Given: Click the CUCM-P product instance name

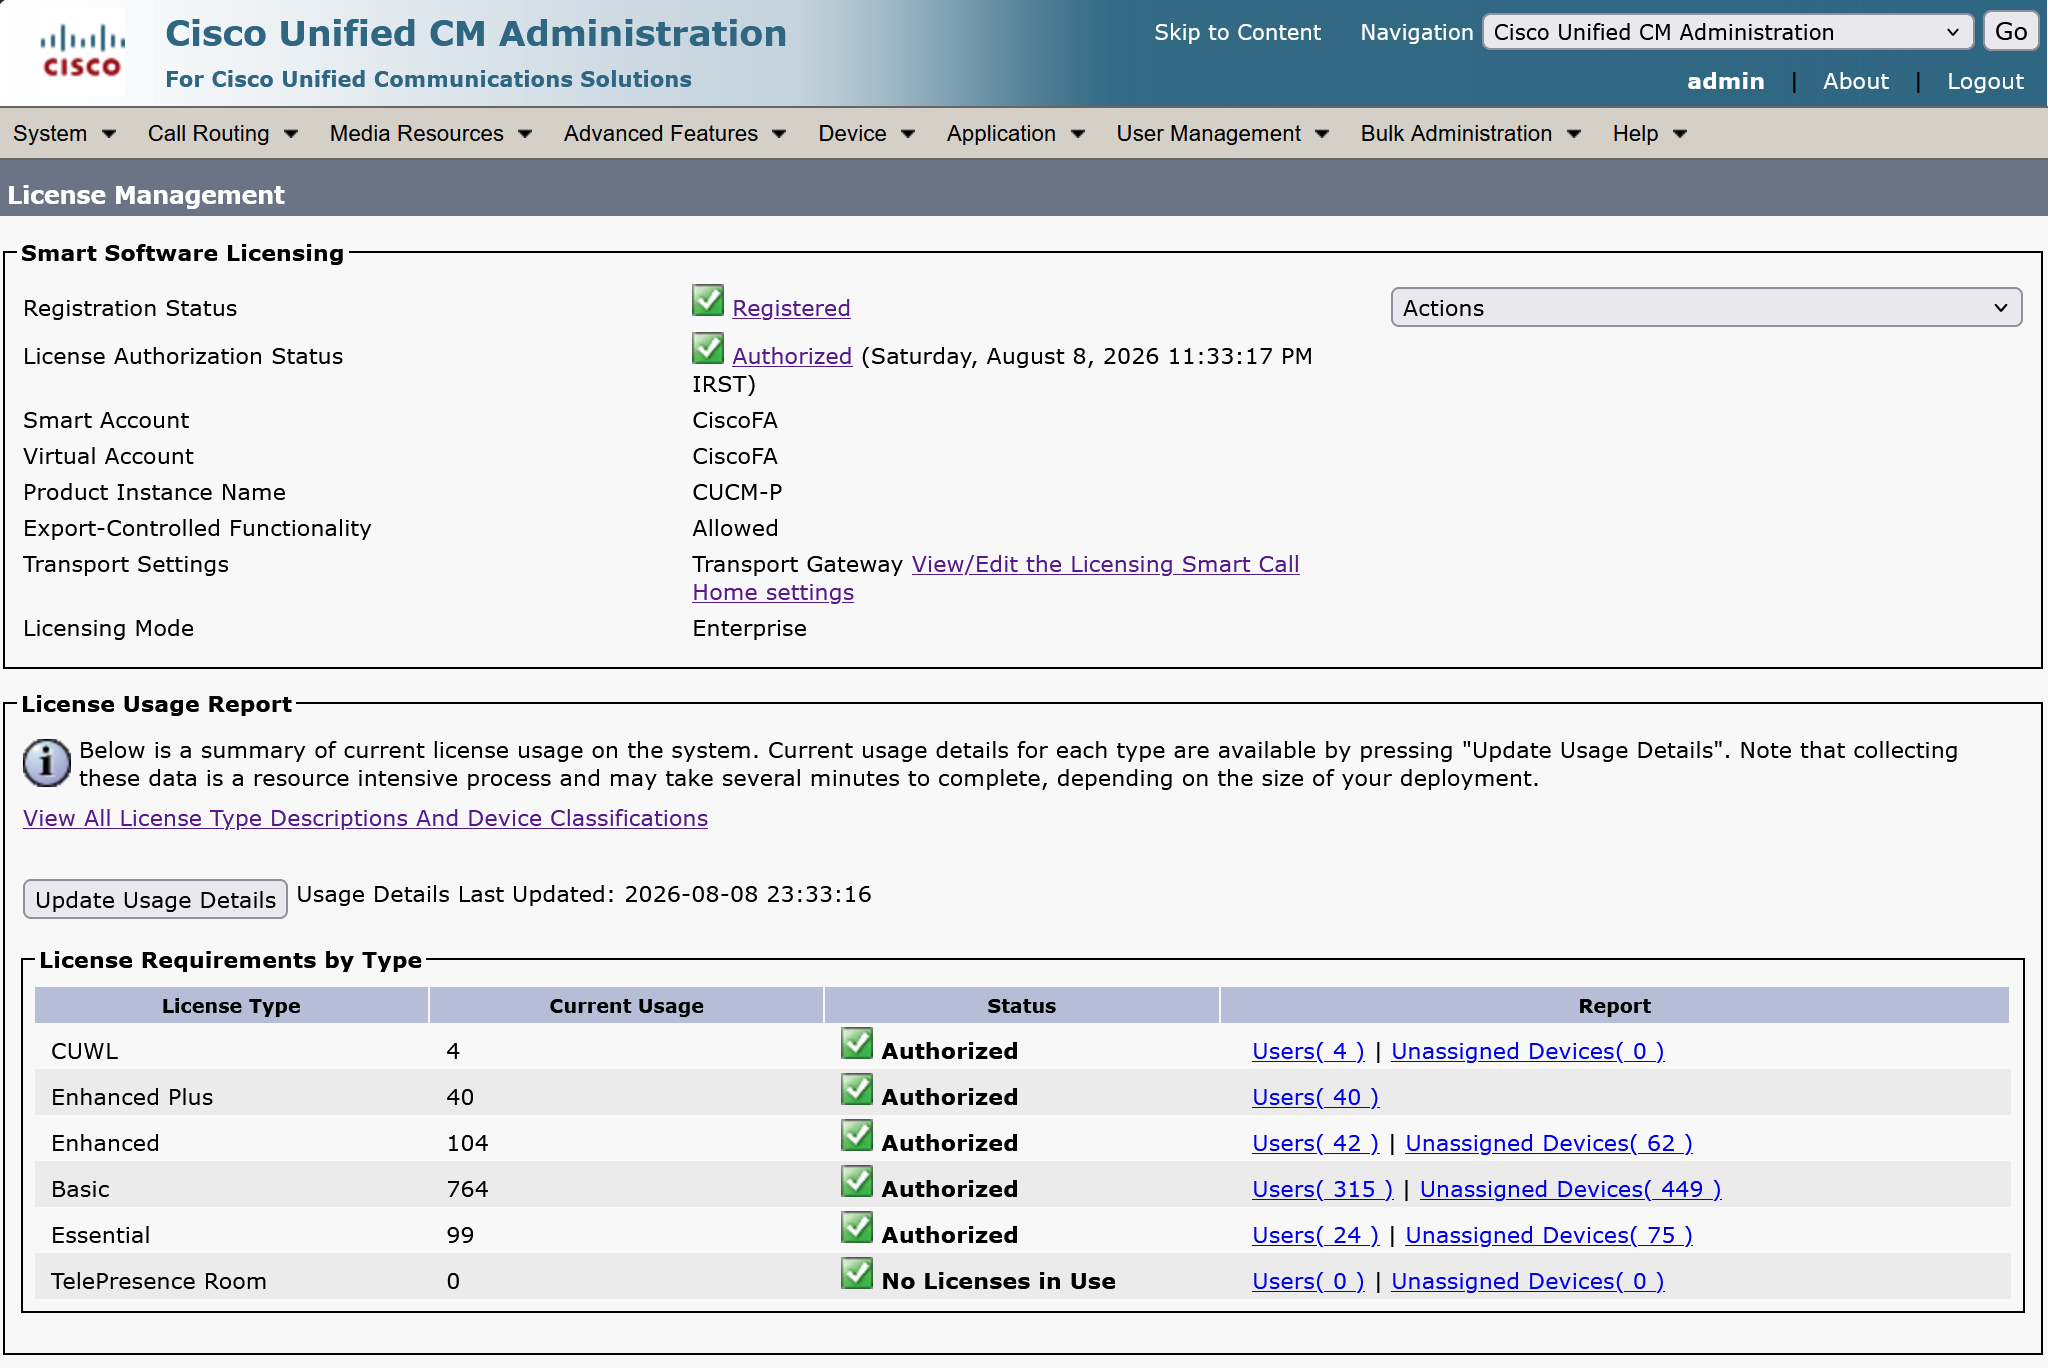Looking at the screenshot, I should click(x=737, y=493).
